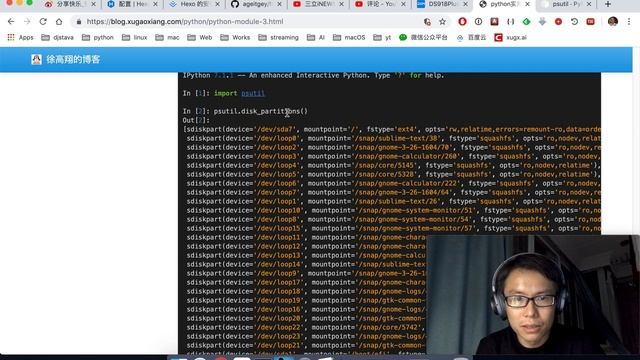Bookmark this page with the star icon
Viewport: 640px width, 360px height.
tap(442, 22)
